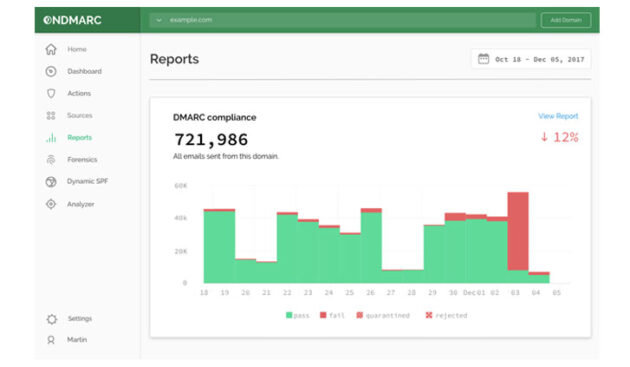The width and height of the screenshot is (630, 367).
Task: Click the 12% change value
Action: 566,137
